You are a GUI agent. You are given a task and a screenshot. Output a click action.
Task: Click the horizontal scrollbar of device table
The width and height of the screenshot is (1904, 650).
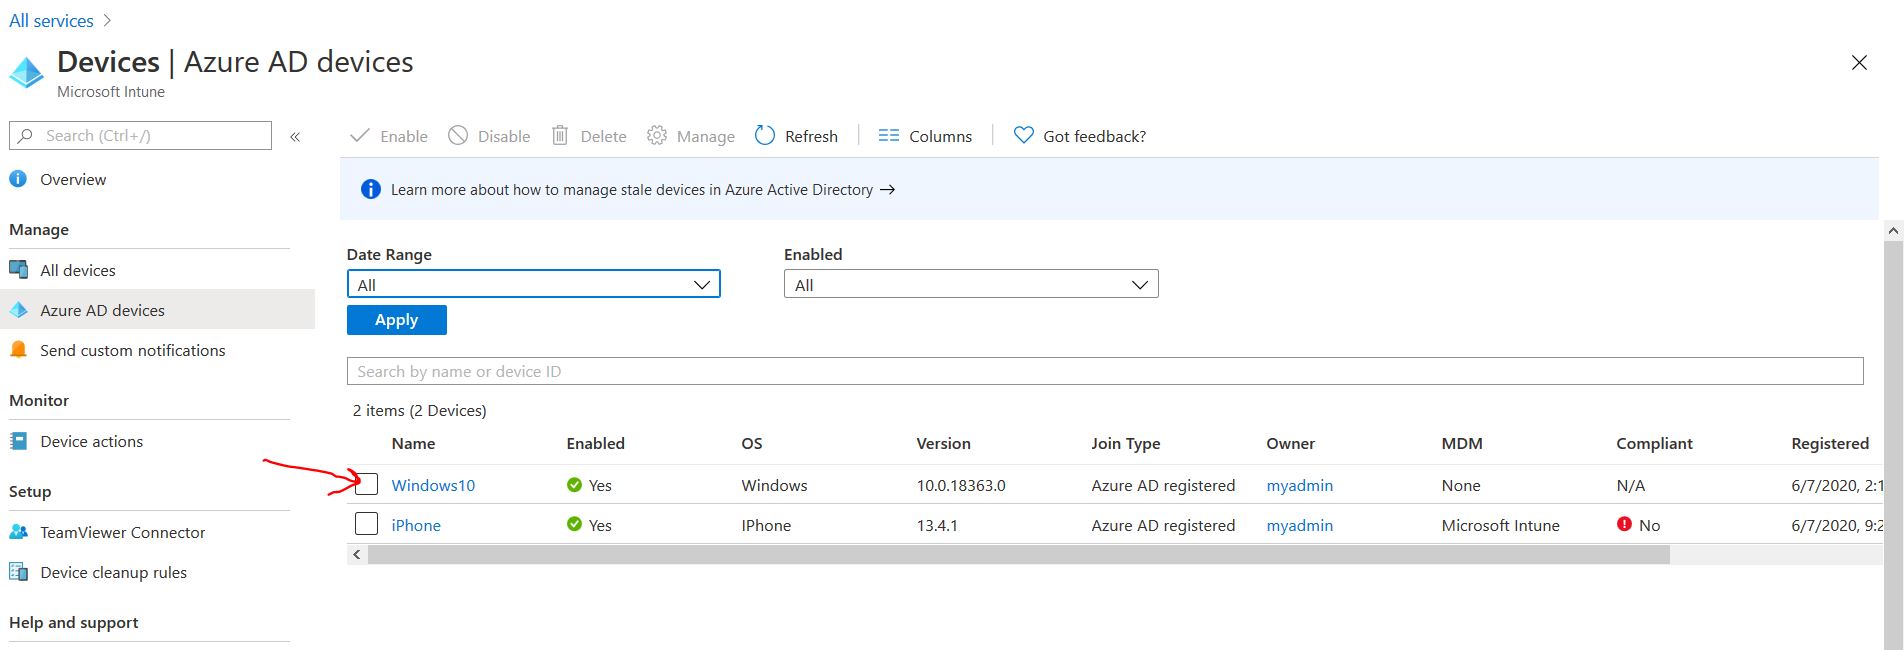tap(1018, 555)
